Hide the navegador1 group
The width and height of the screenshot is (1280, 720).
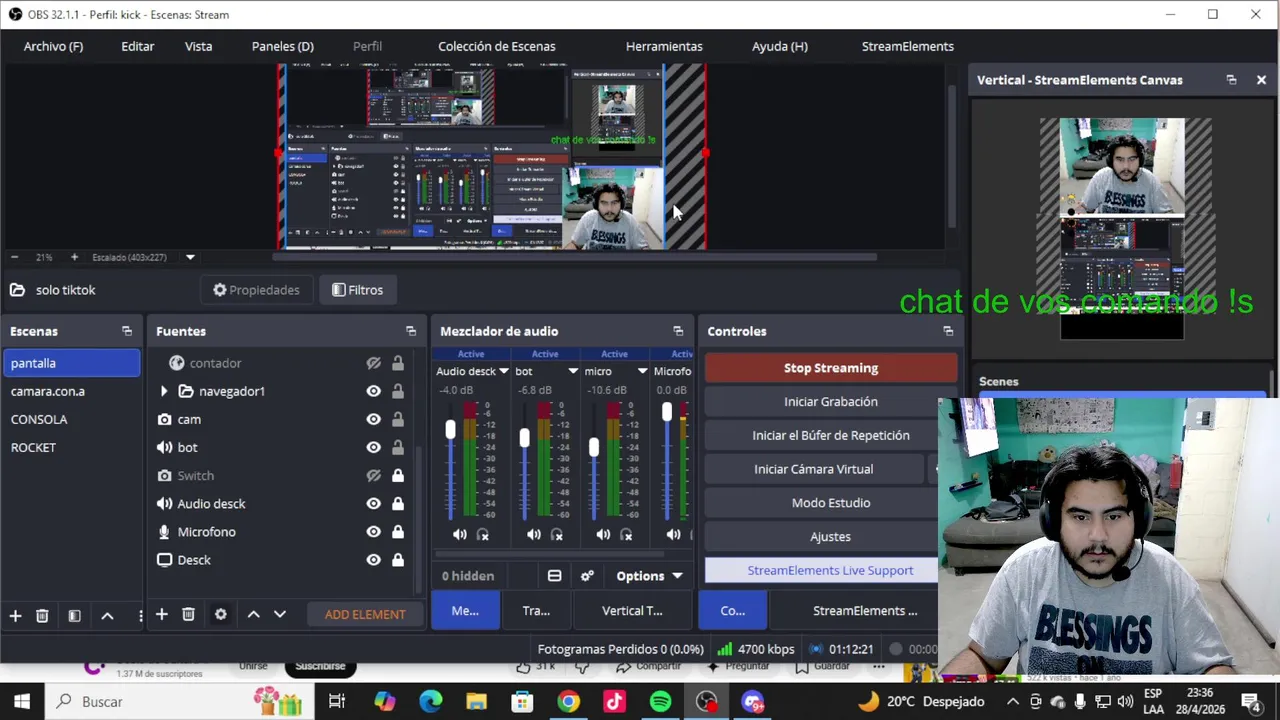click(373, 391)
